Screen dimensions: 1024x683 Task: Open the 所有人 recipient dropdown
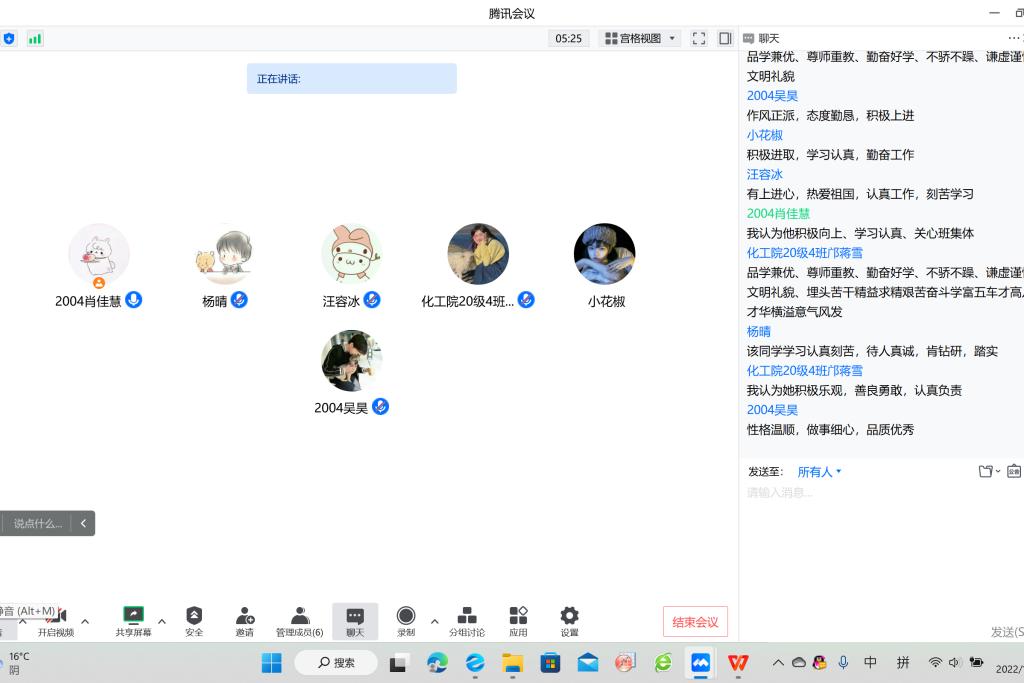819,472
